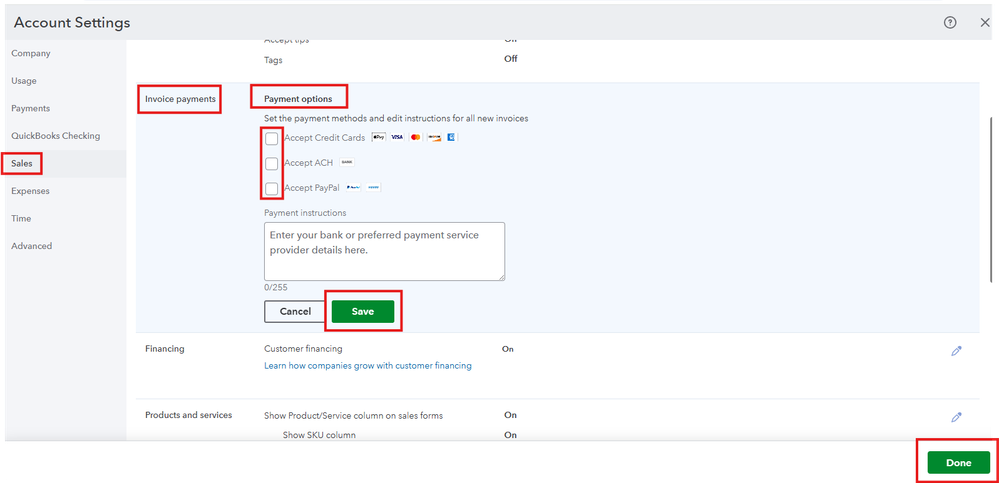Click the Products and services pencil icon
Viewport: 999px width, 483px height.
(x=956, y=417)
